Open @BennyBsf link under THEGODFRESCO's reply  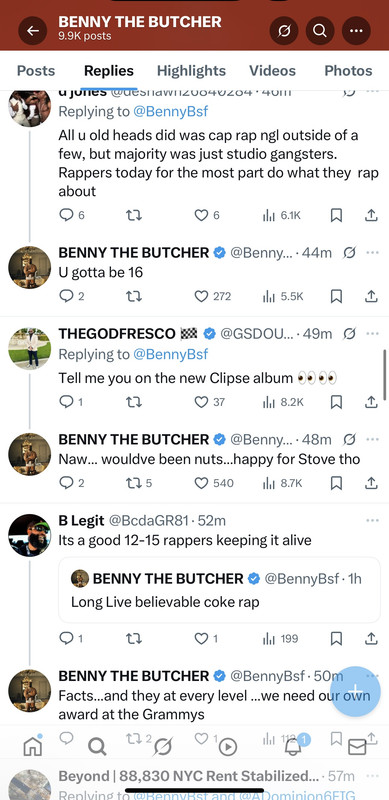[171, 354]
